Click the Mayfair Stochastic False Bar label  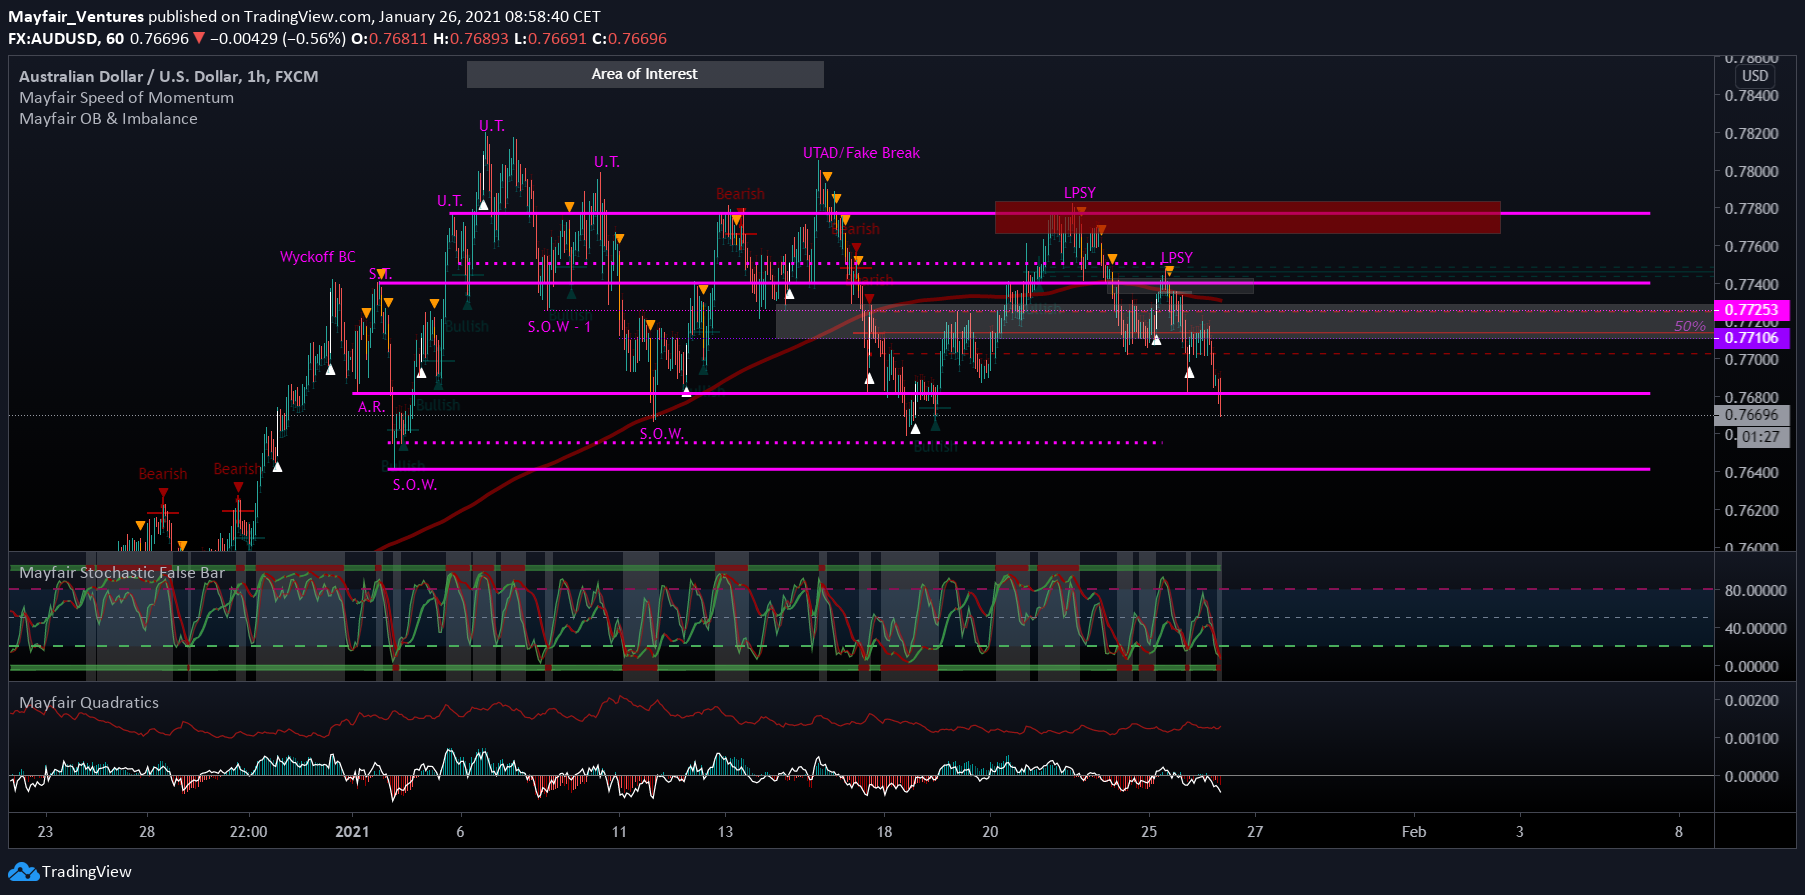(x=122, y=573)
